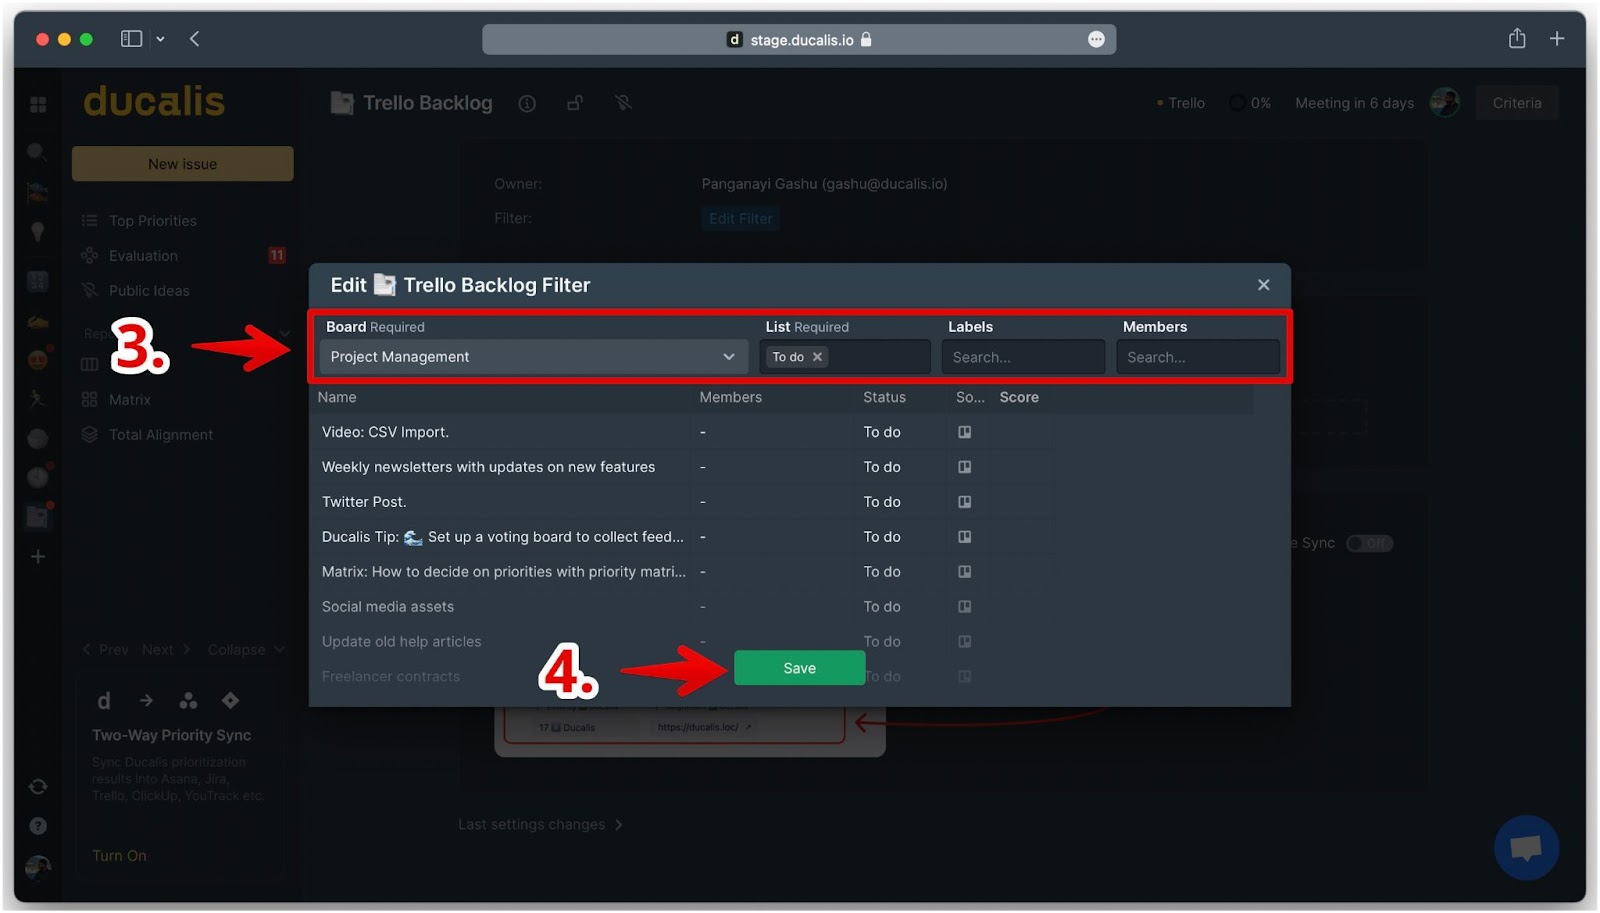Click Trello source icon for Update old help articles
The height and width of the screenshot is (913, 1600).
click(x=964, y=642)
